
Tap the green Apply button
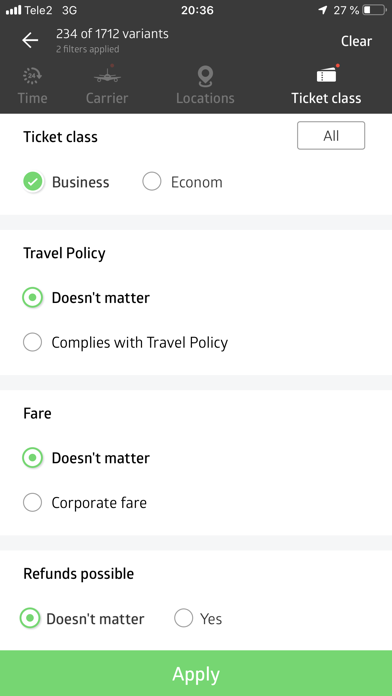pos(196,673)
